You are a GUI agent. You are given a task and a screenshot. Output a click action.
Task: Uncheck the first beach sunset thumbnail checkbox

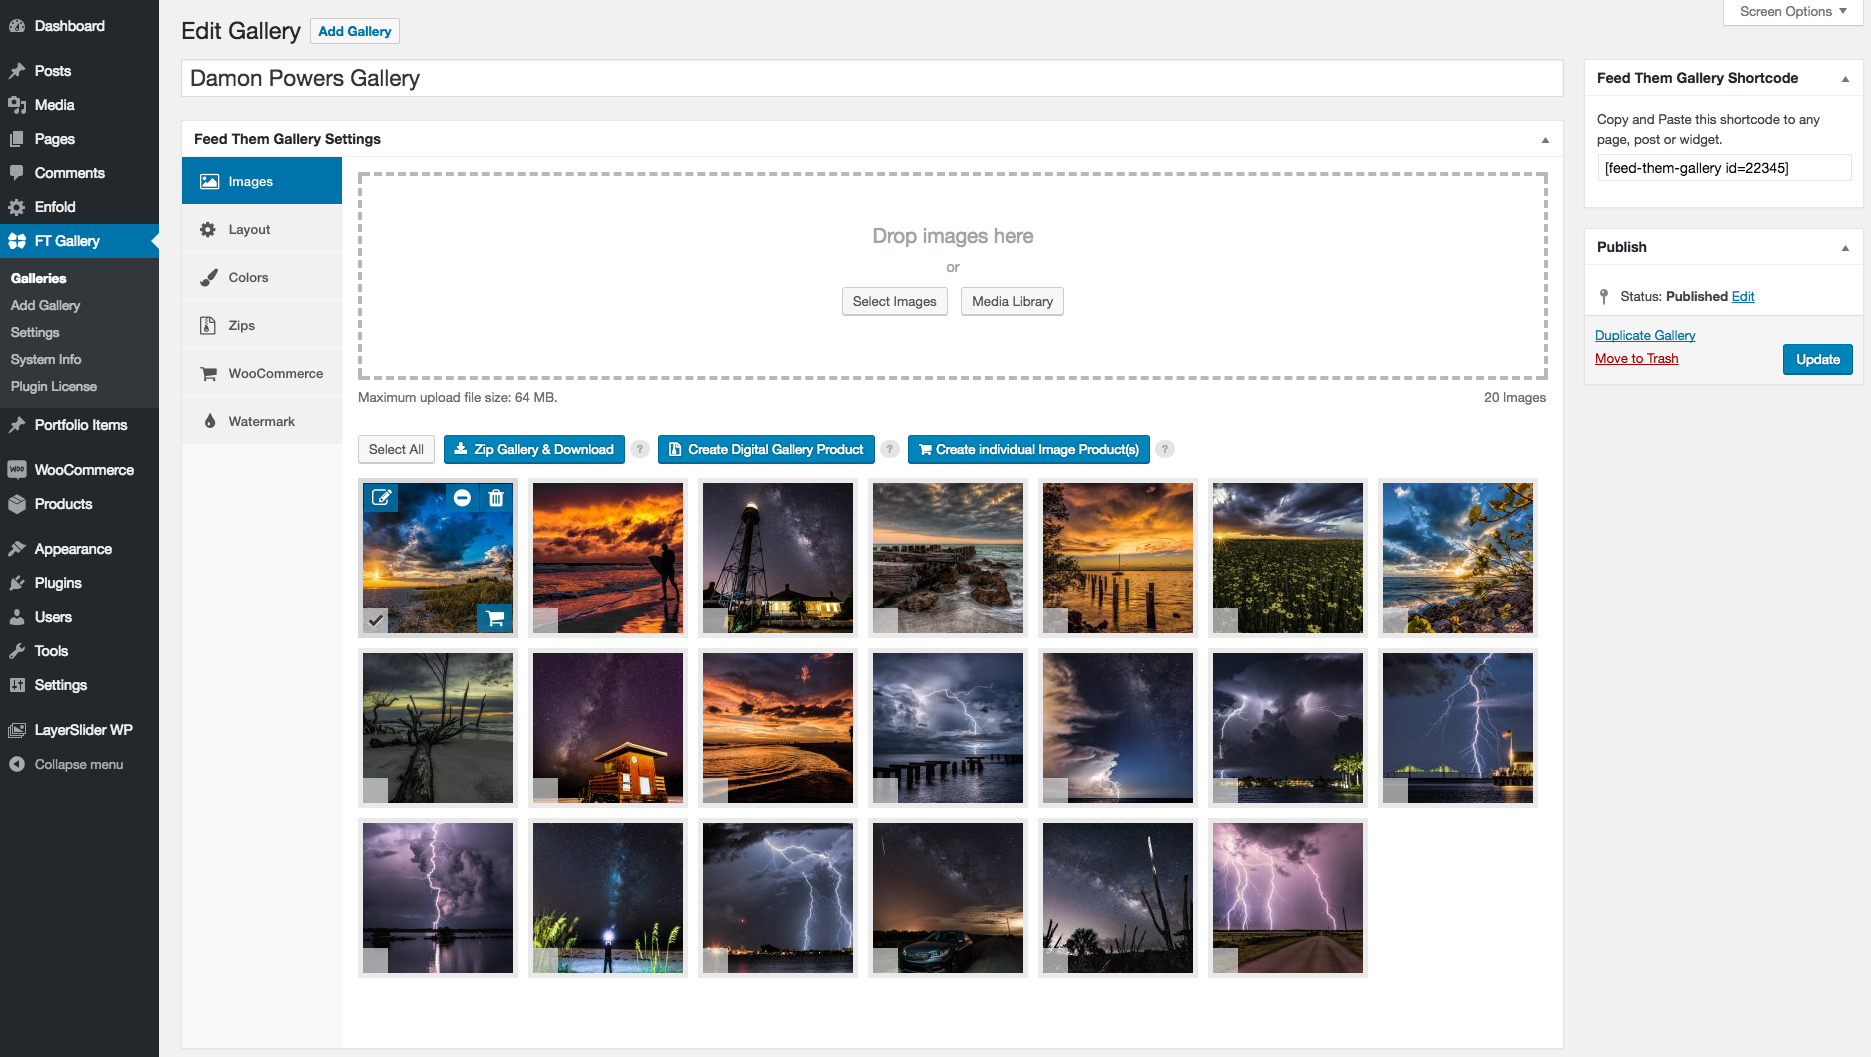tap(375, 620)
